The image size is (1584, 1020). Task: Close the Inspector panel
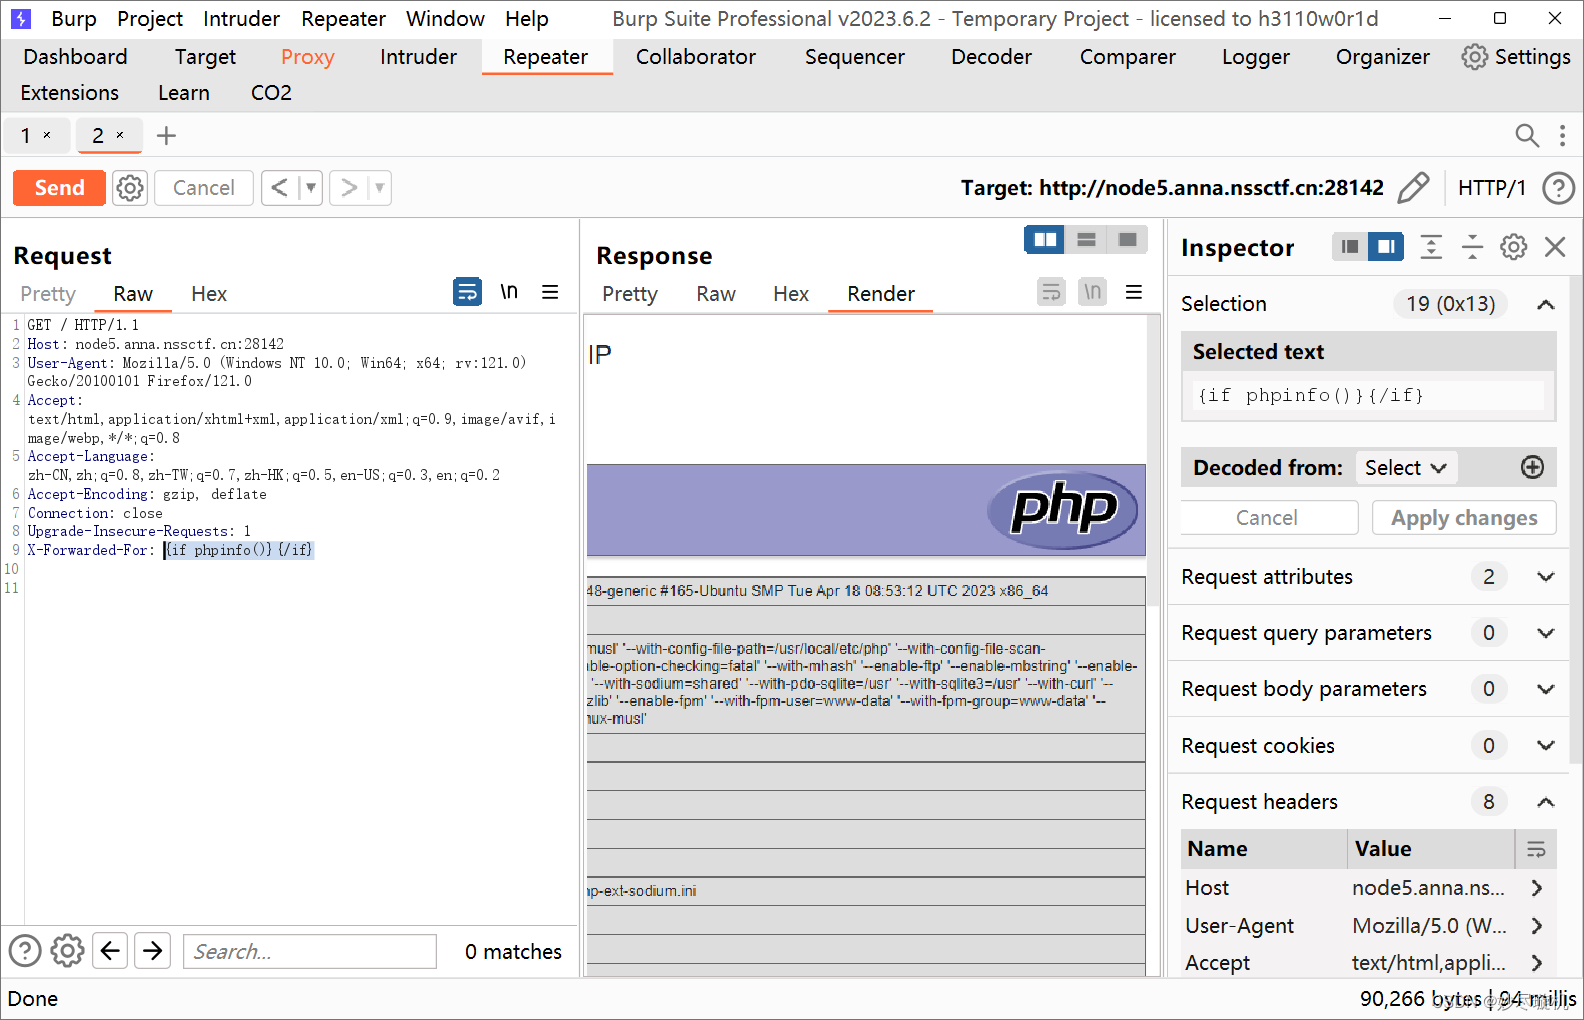coord(1555,247)
